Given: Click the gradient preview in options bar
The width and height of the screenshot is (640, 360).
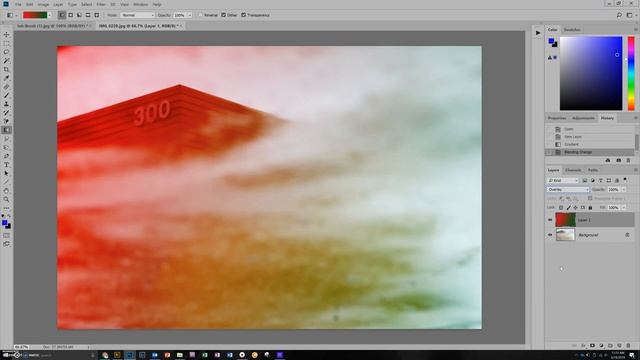Looking at the screenshot, I should [x=35, y=15].
